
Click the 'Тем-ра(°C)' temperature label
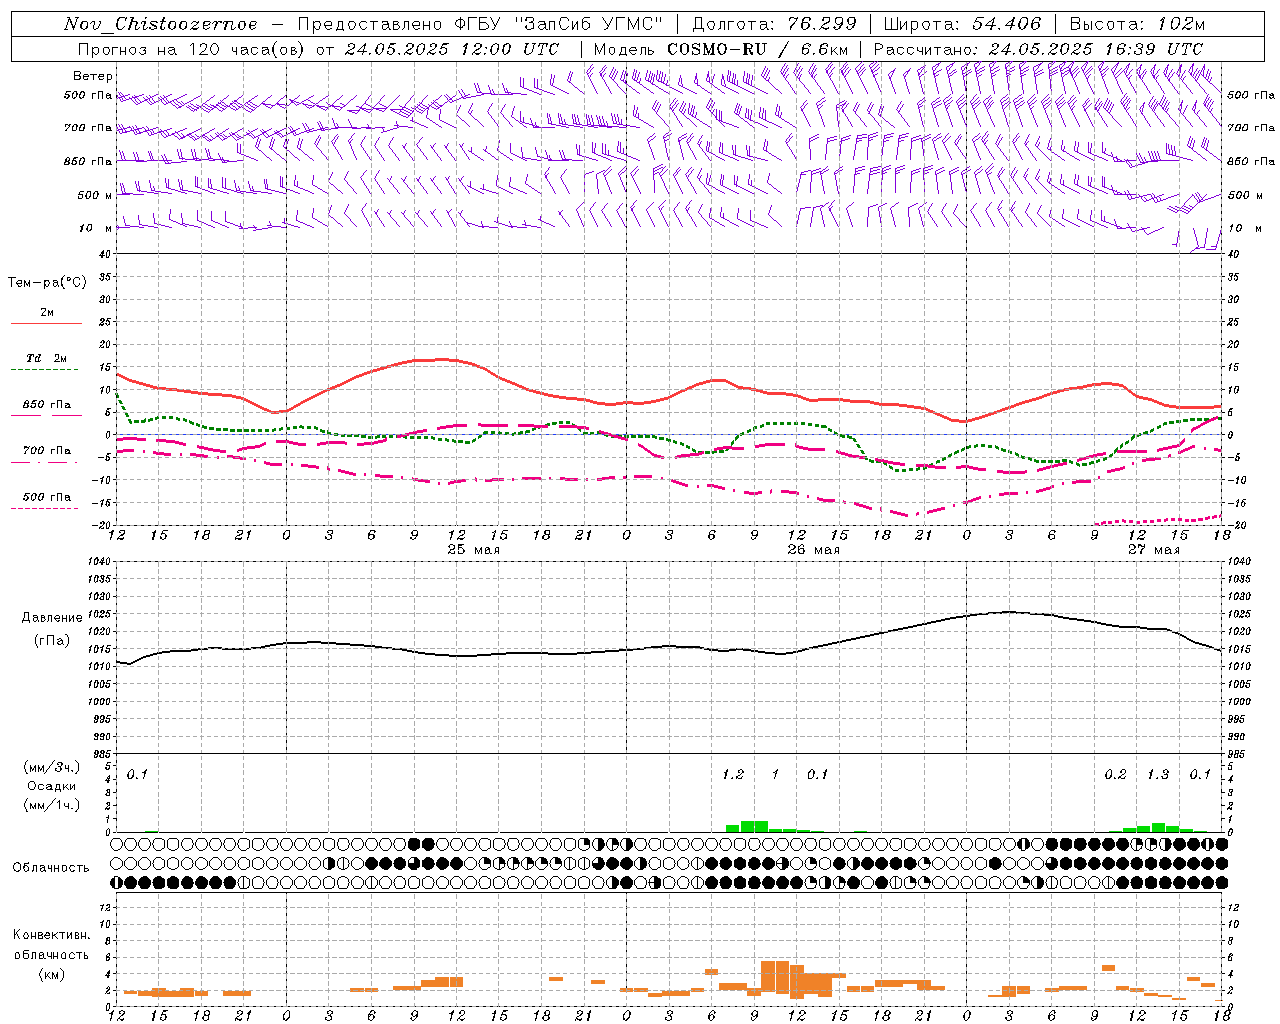coord(47,283)
